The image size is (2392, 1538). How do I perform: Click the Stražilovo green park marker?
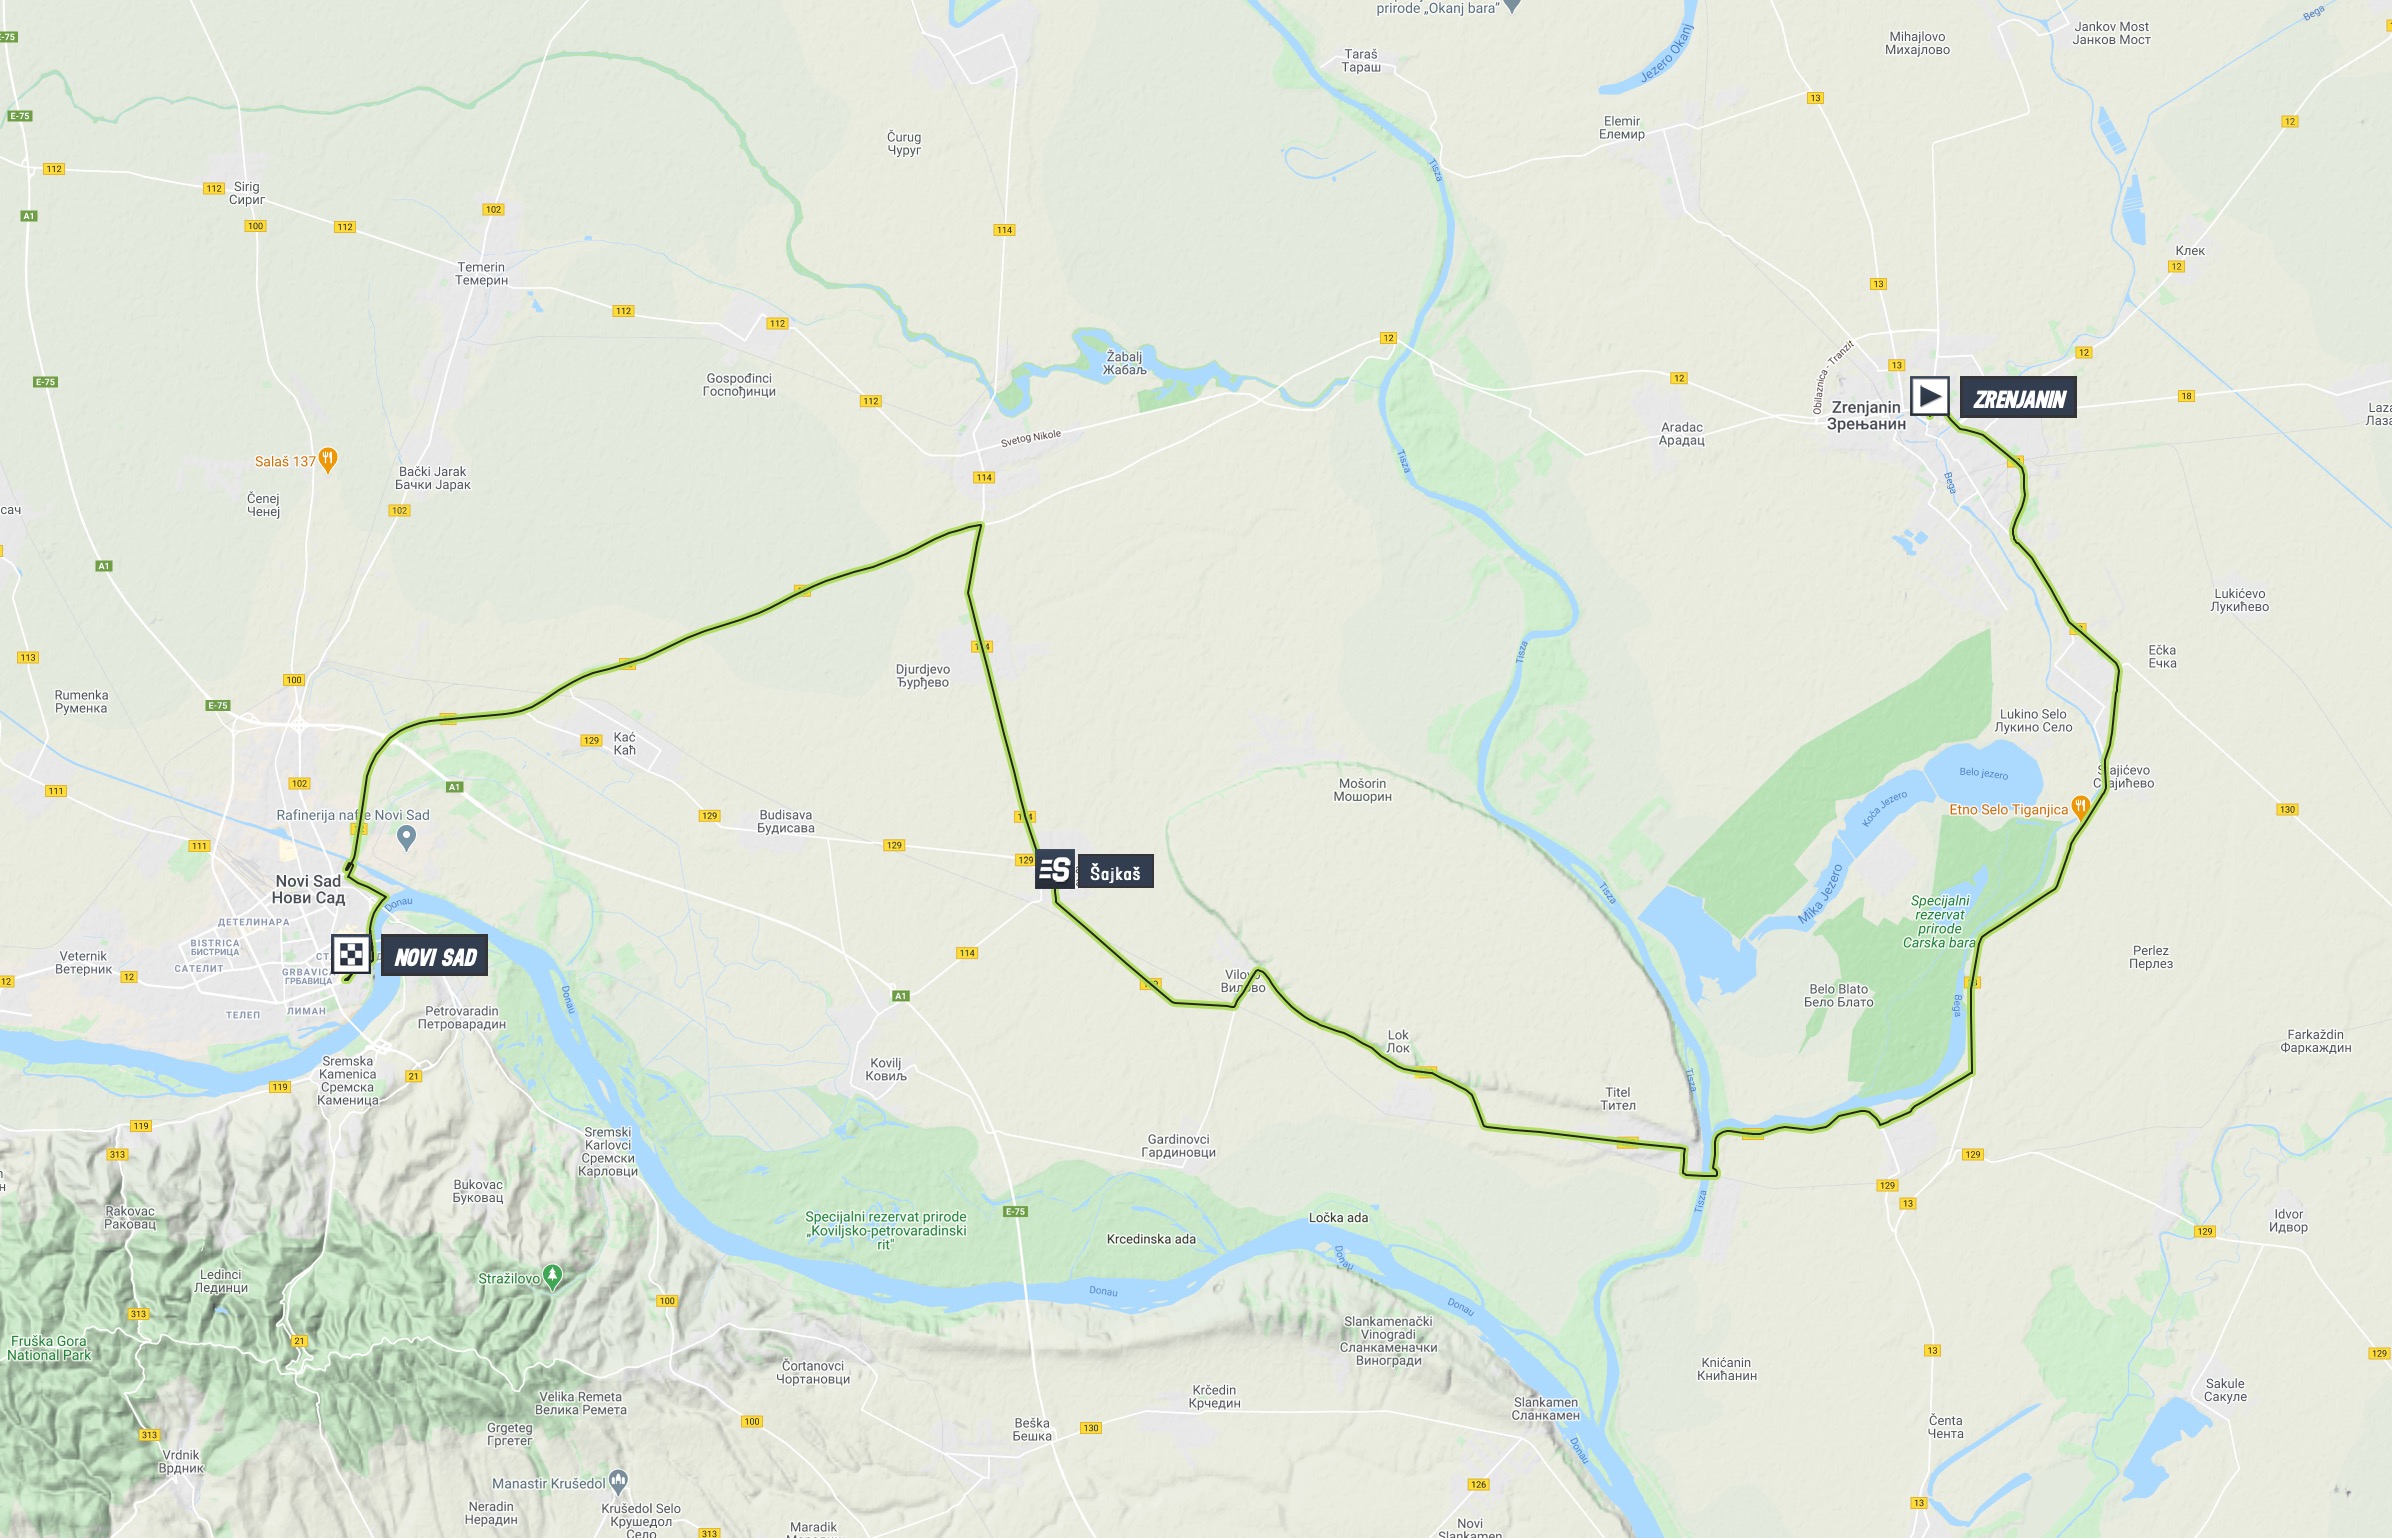(554, 1277)
